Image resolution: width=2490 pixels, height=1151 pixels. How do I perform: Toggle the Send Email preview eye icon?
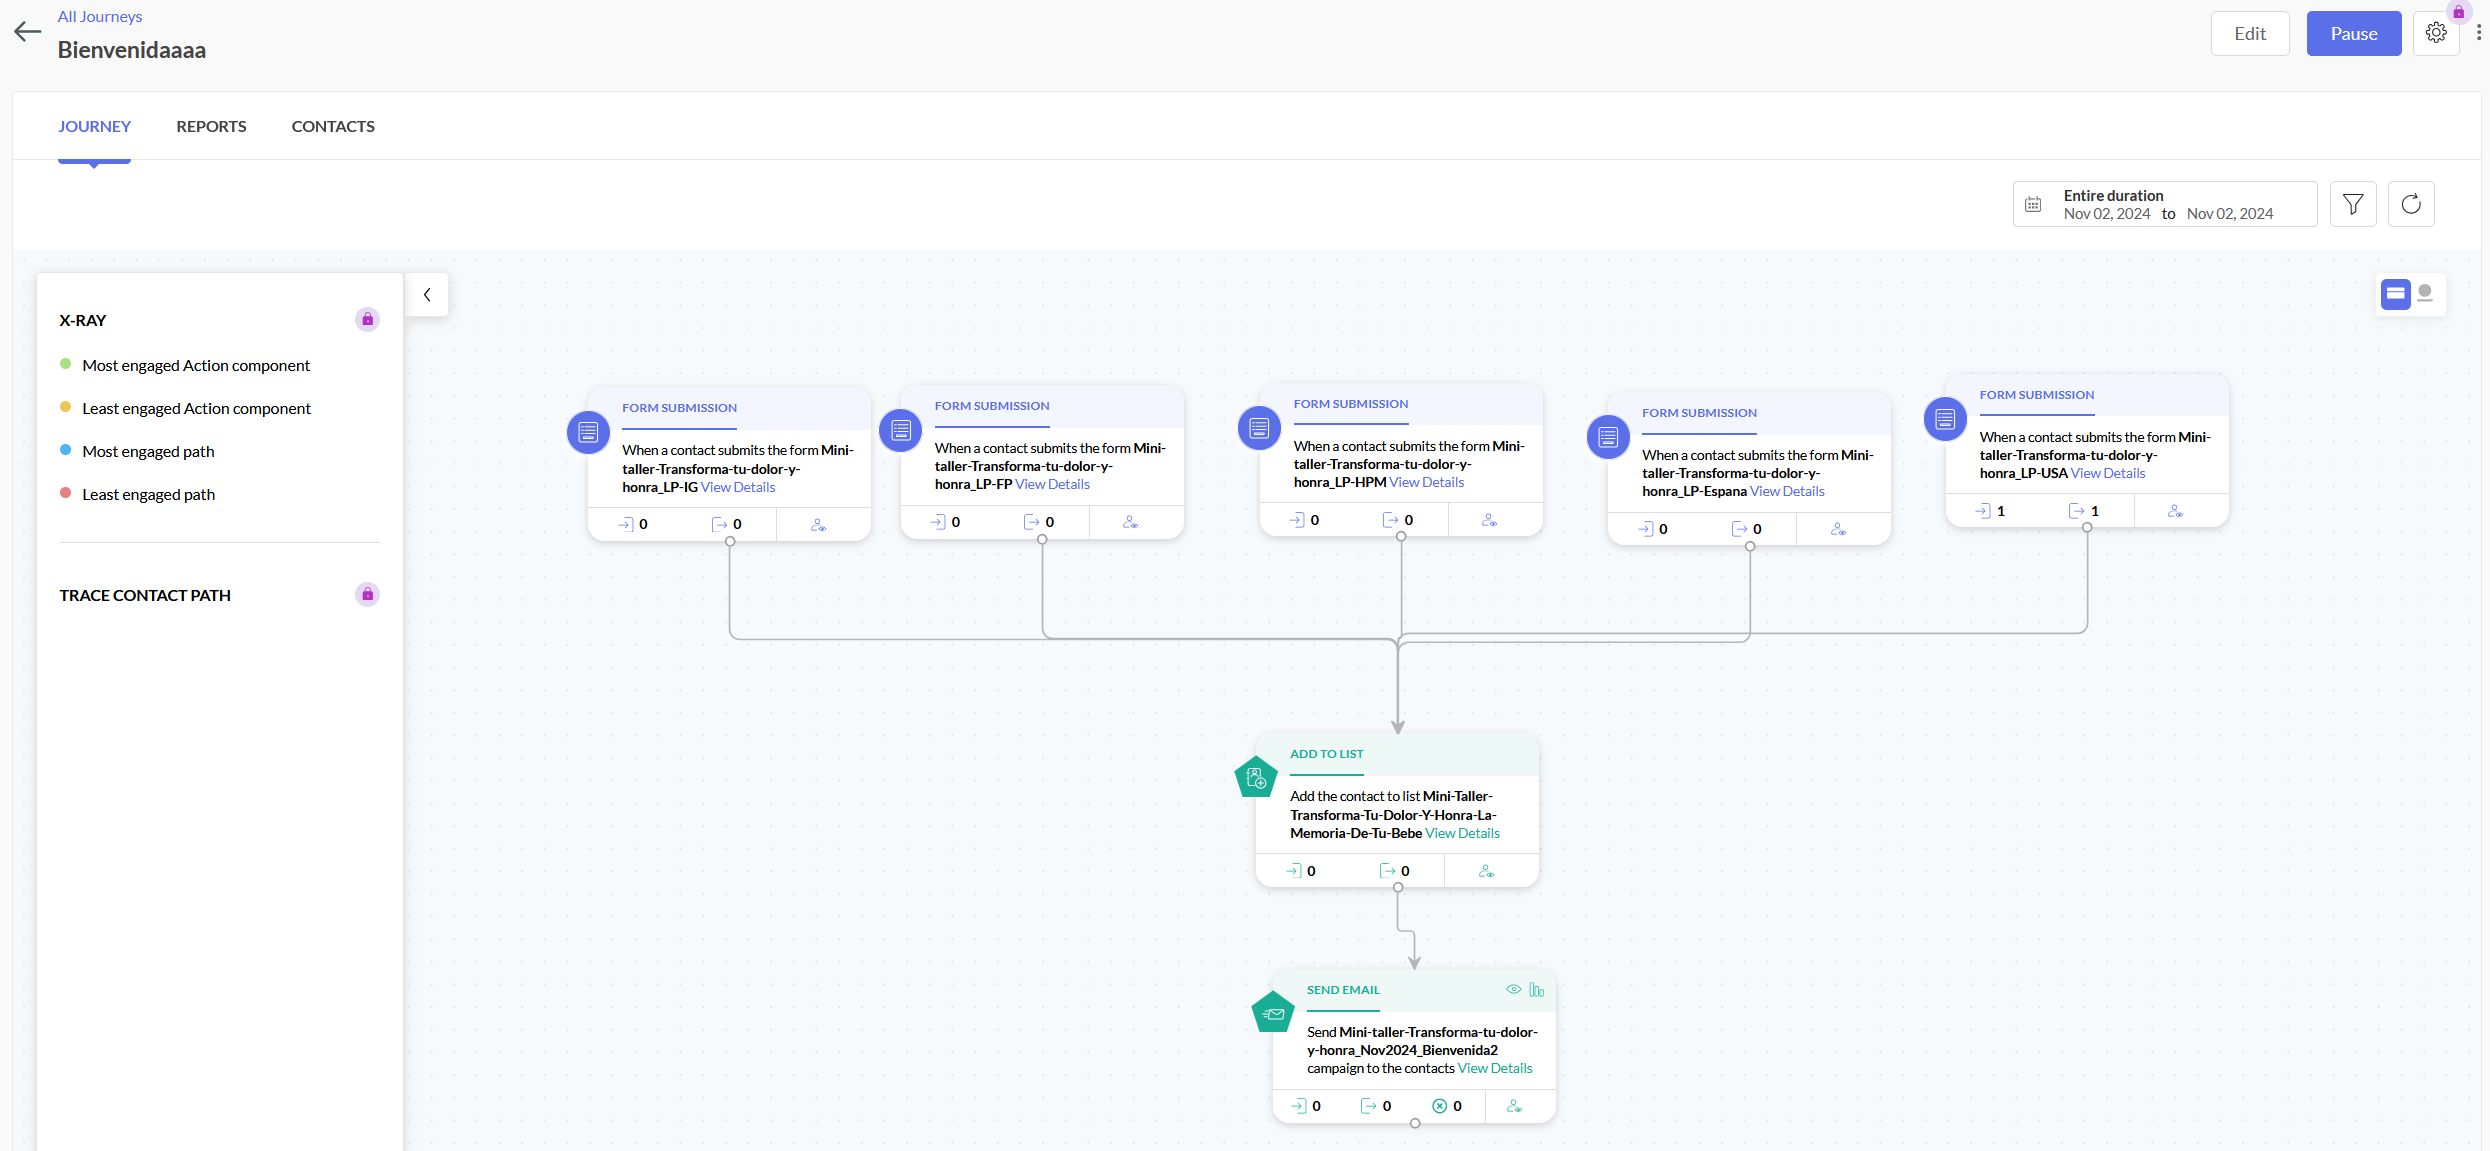point(1514,990)
